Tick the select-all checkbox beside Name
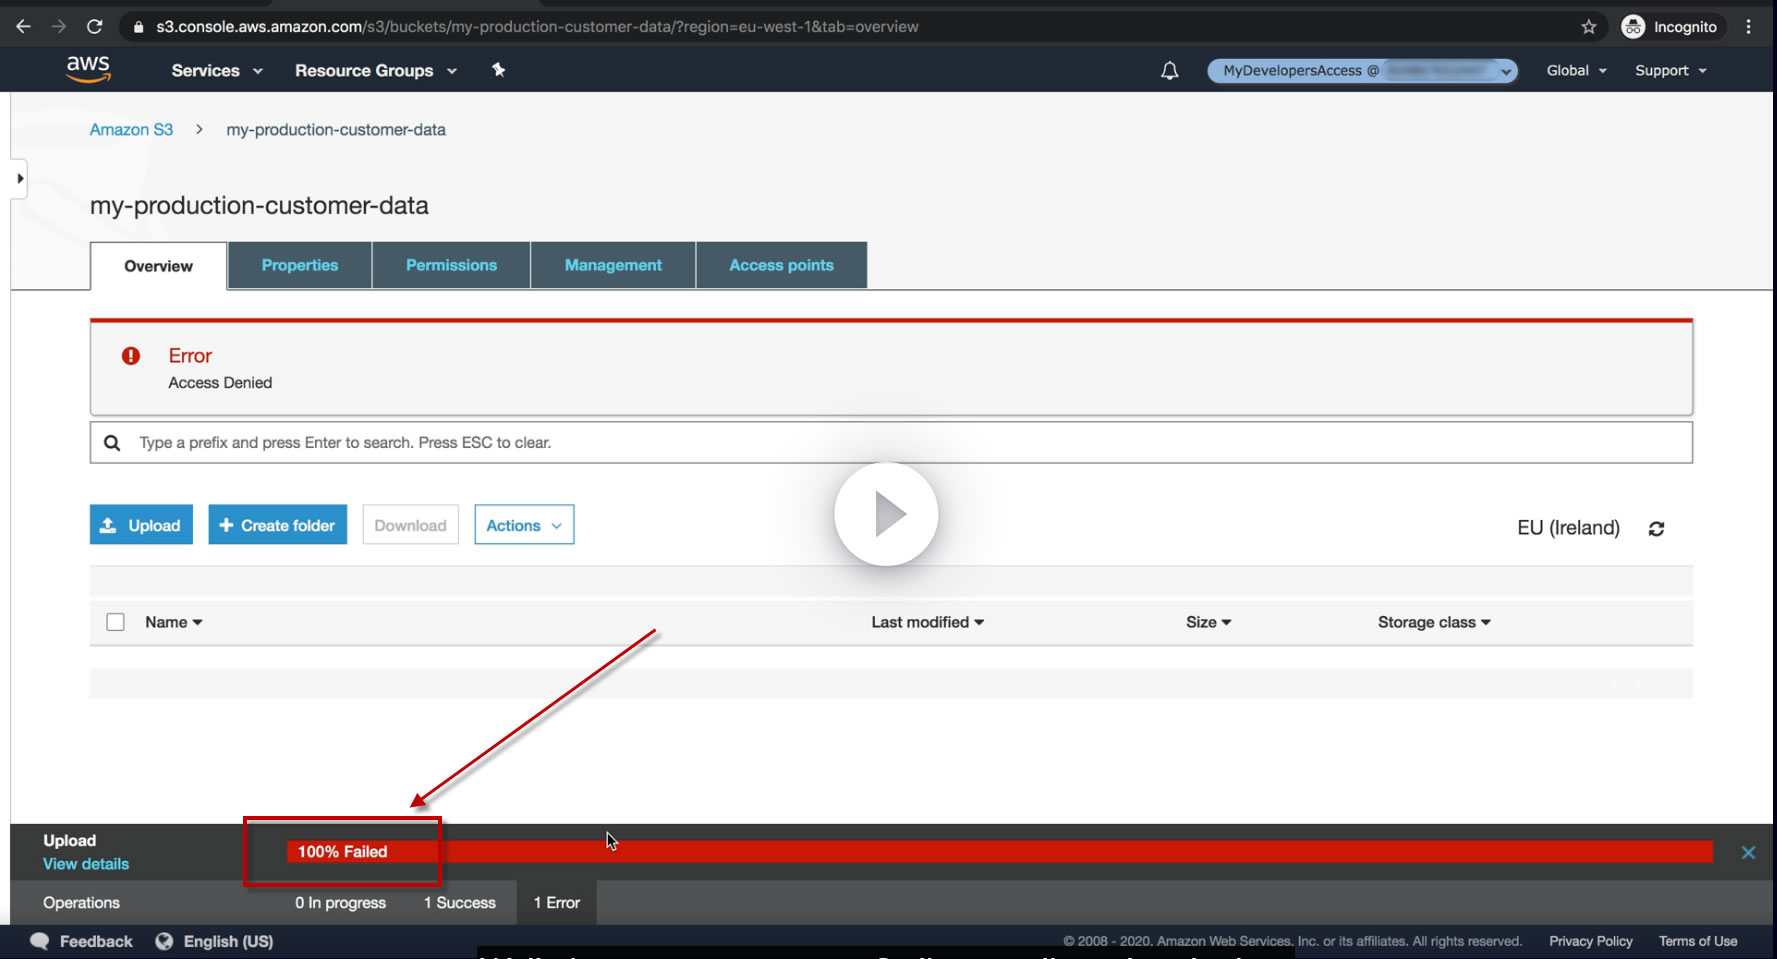The width and height of the screenshot is (1777, 959). [x=116, y=622]
